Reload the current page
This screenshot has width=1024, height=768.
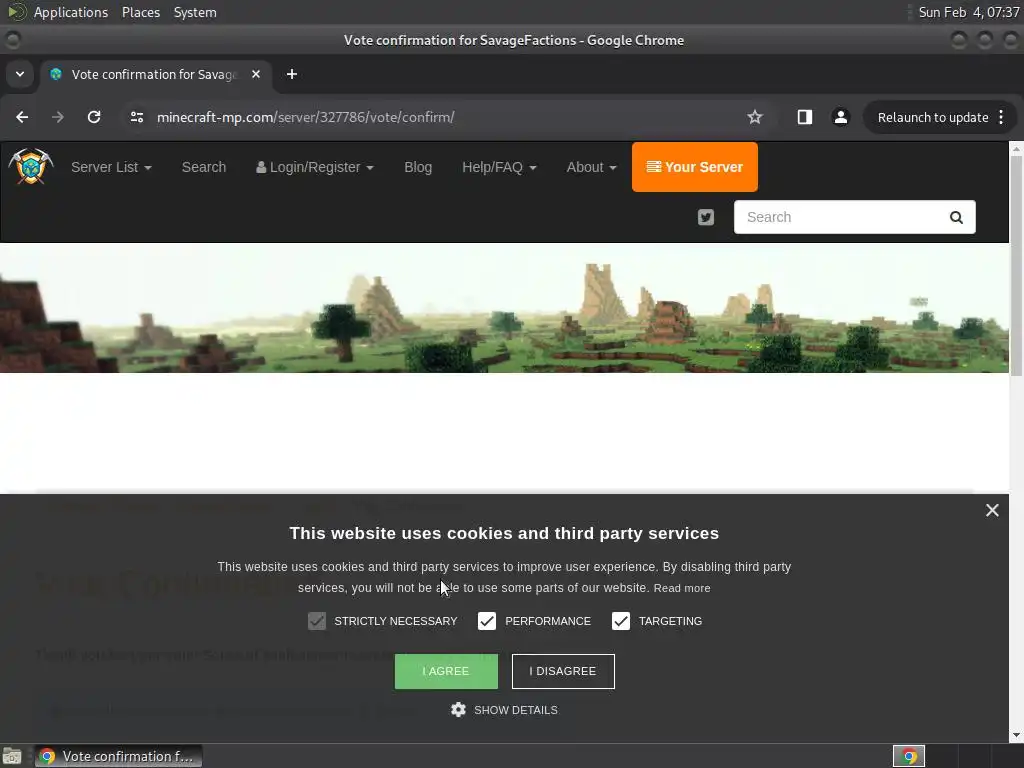point(94,117)
